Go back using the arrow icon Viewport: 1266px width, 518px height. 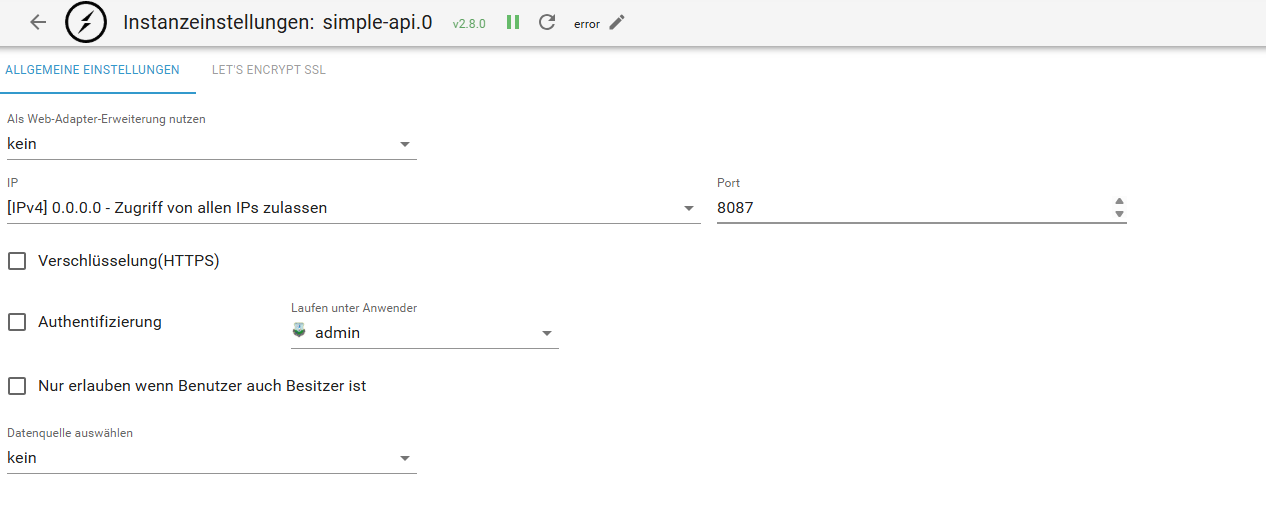(x=38, y=22)
